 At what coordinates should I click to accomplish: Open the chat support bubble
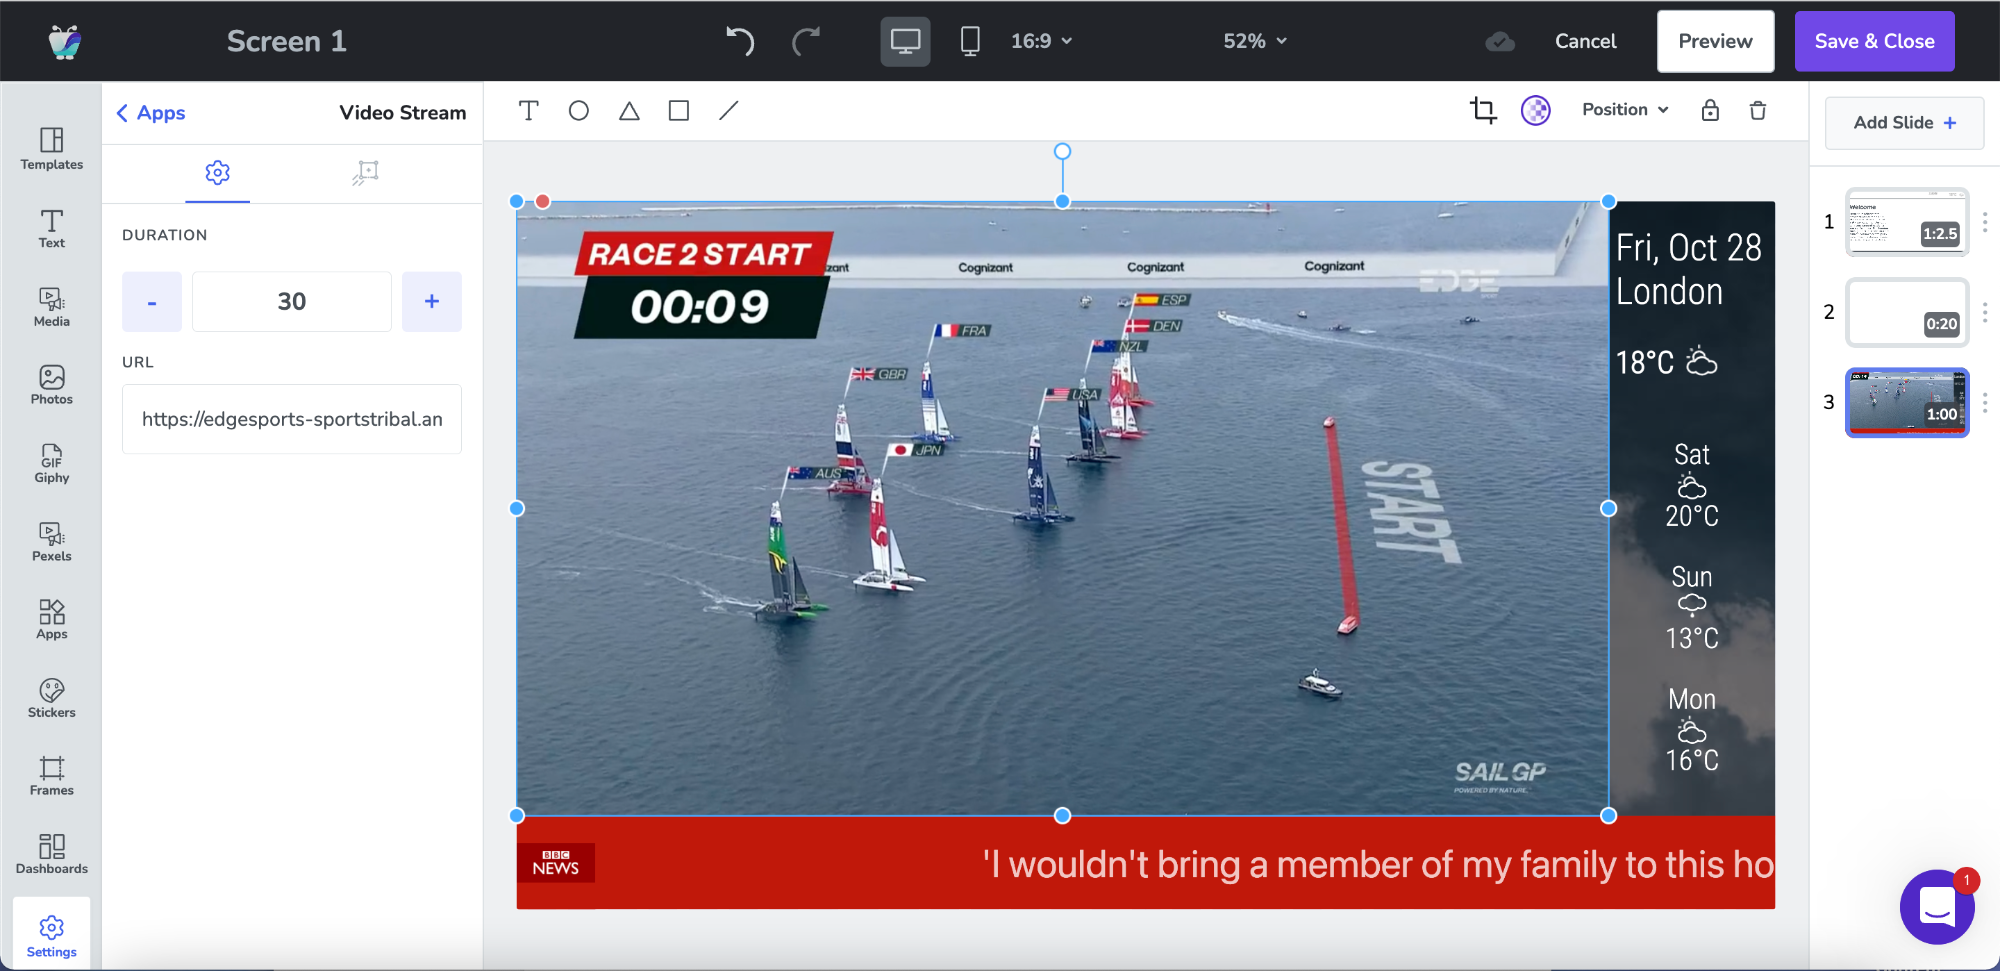(x=1937, y=907)
